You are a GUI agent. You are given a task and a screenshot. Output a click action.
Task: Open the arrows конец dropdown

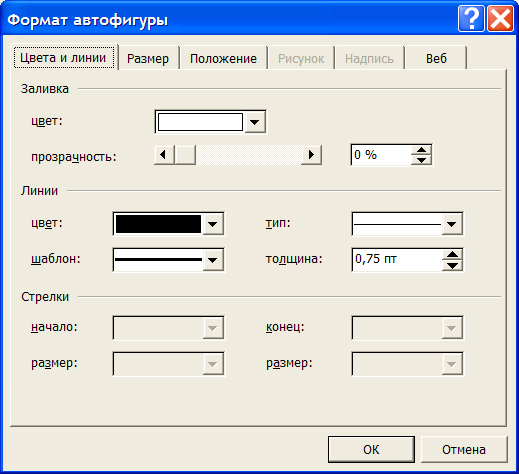tap(407, 328)
